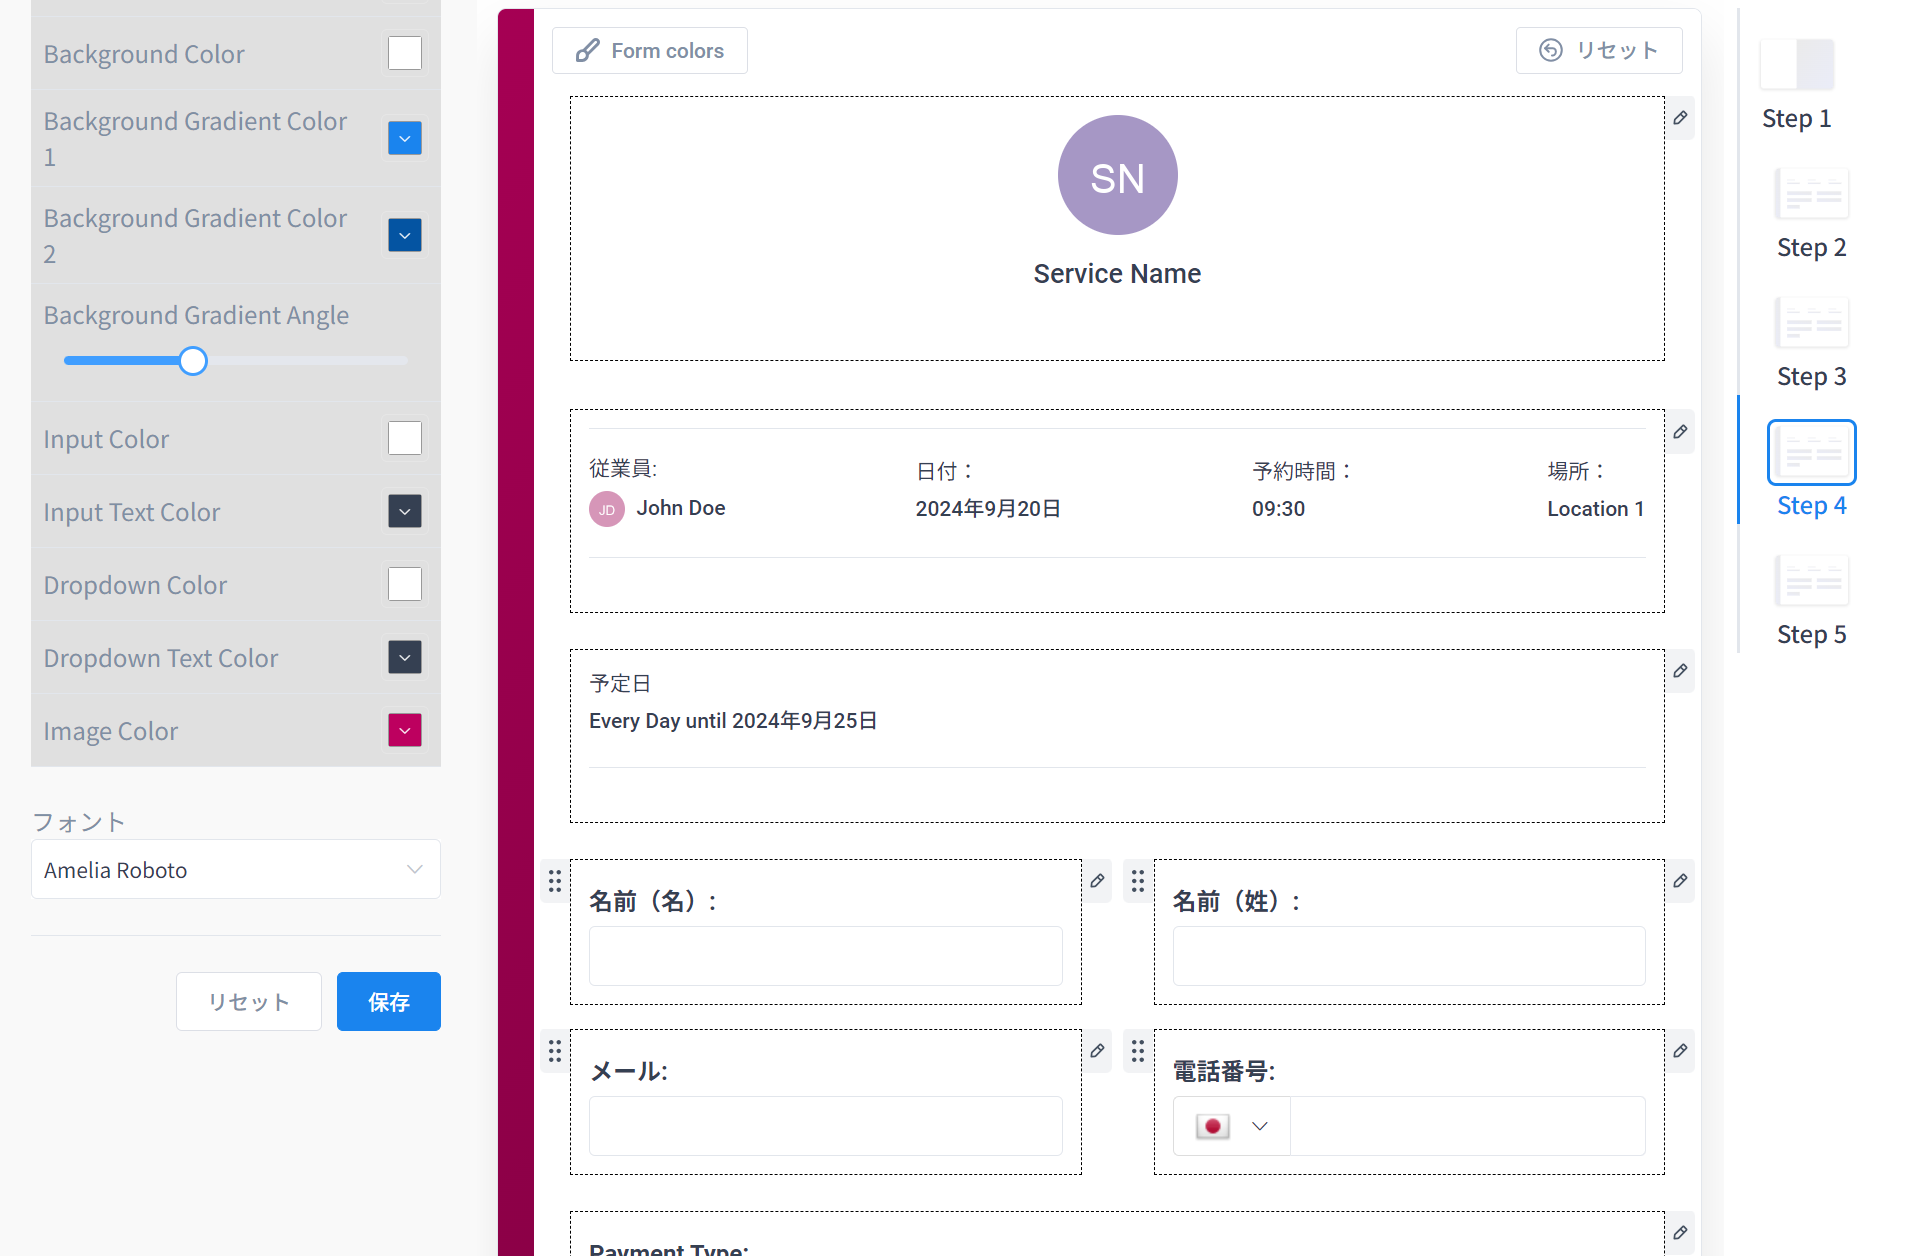Click the top リセット button with undo icon
This screenshot has width=1913, height=1256.
click(x=1599, y=51)
